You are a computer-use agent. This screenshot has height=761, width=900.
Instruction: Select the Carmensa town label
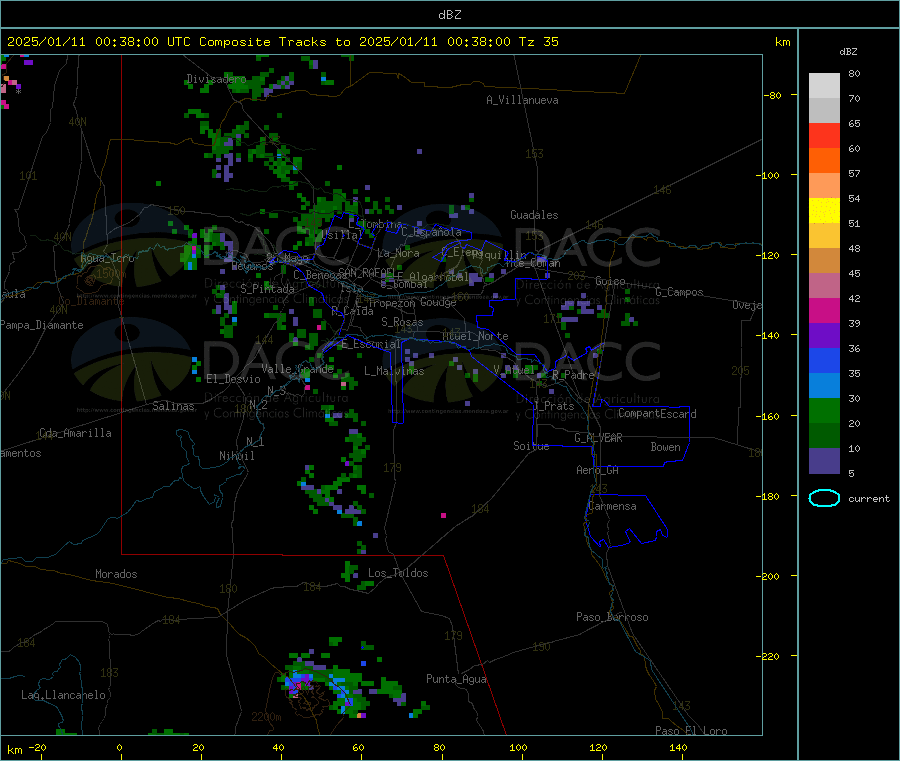point(612,506)
